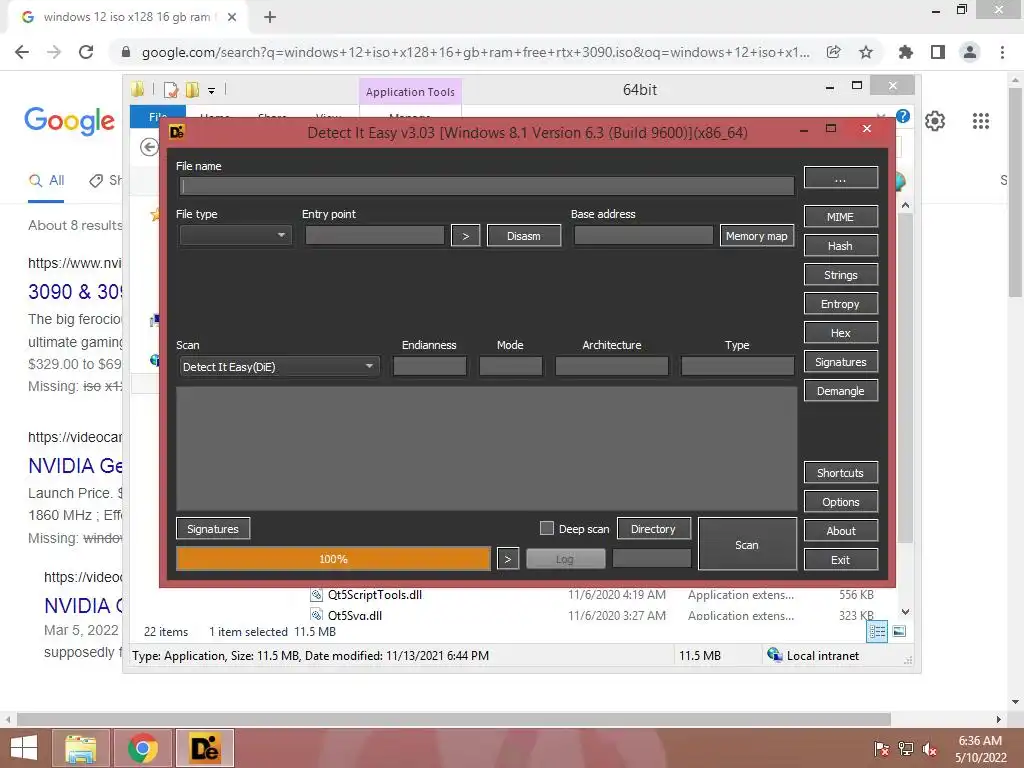Click the Explorer vertical scrollbar
Viewport: 1024px width, 768px height.
(905, 379)
